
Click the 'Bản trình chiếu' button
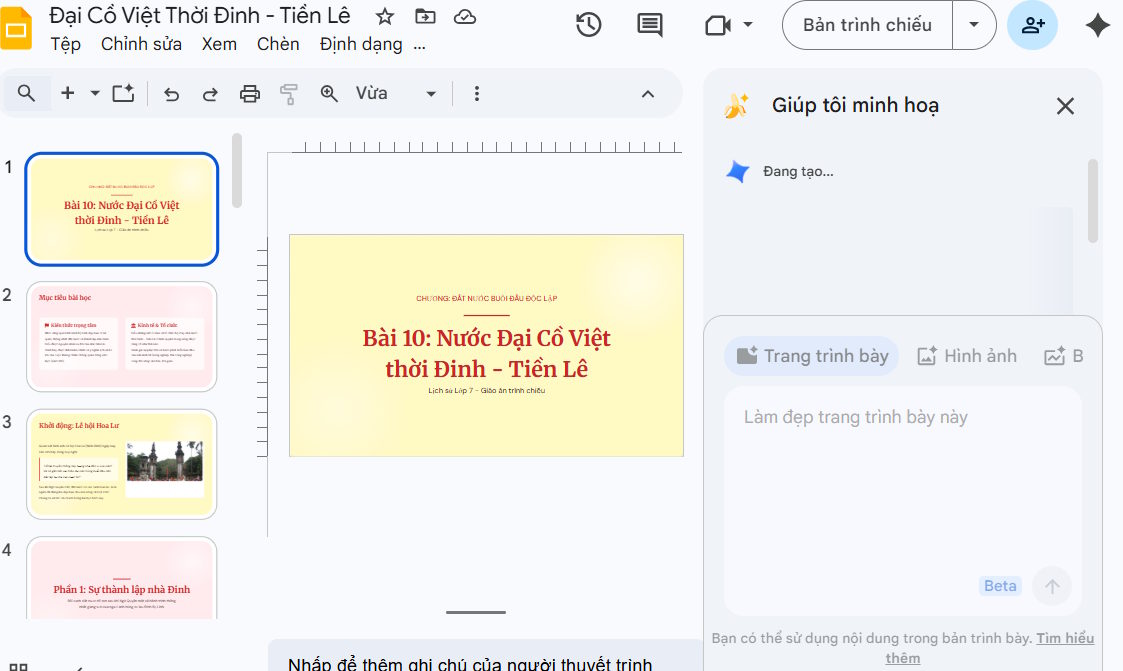click(866, 25)
